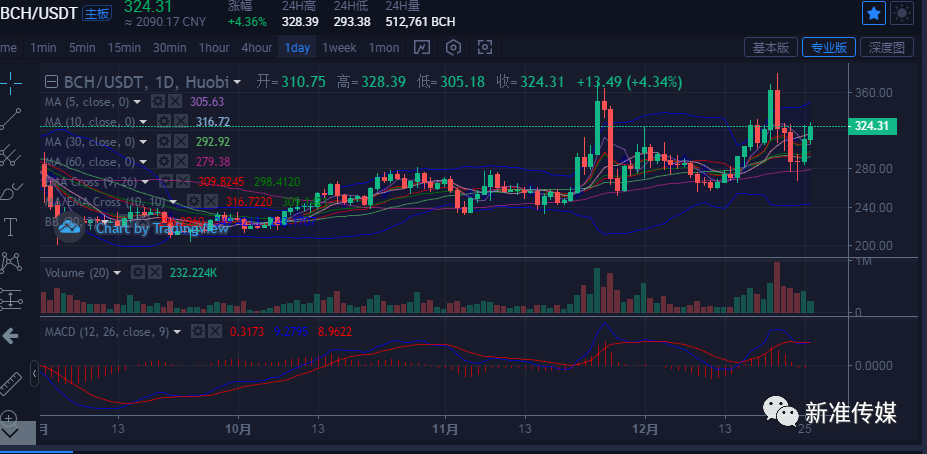Switch to 5min timeframe
927x454 pixels.
pyautogui.click(x=82, y=48)
